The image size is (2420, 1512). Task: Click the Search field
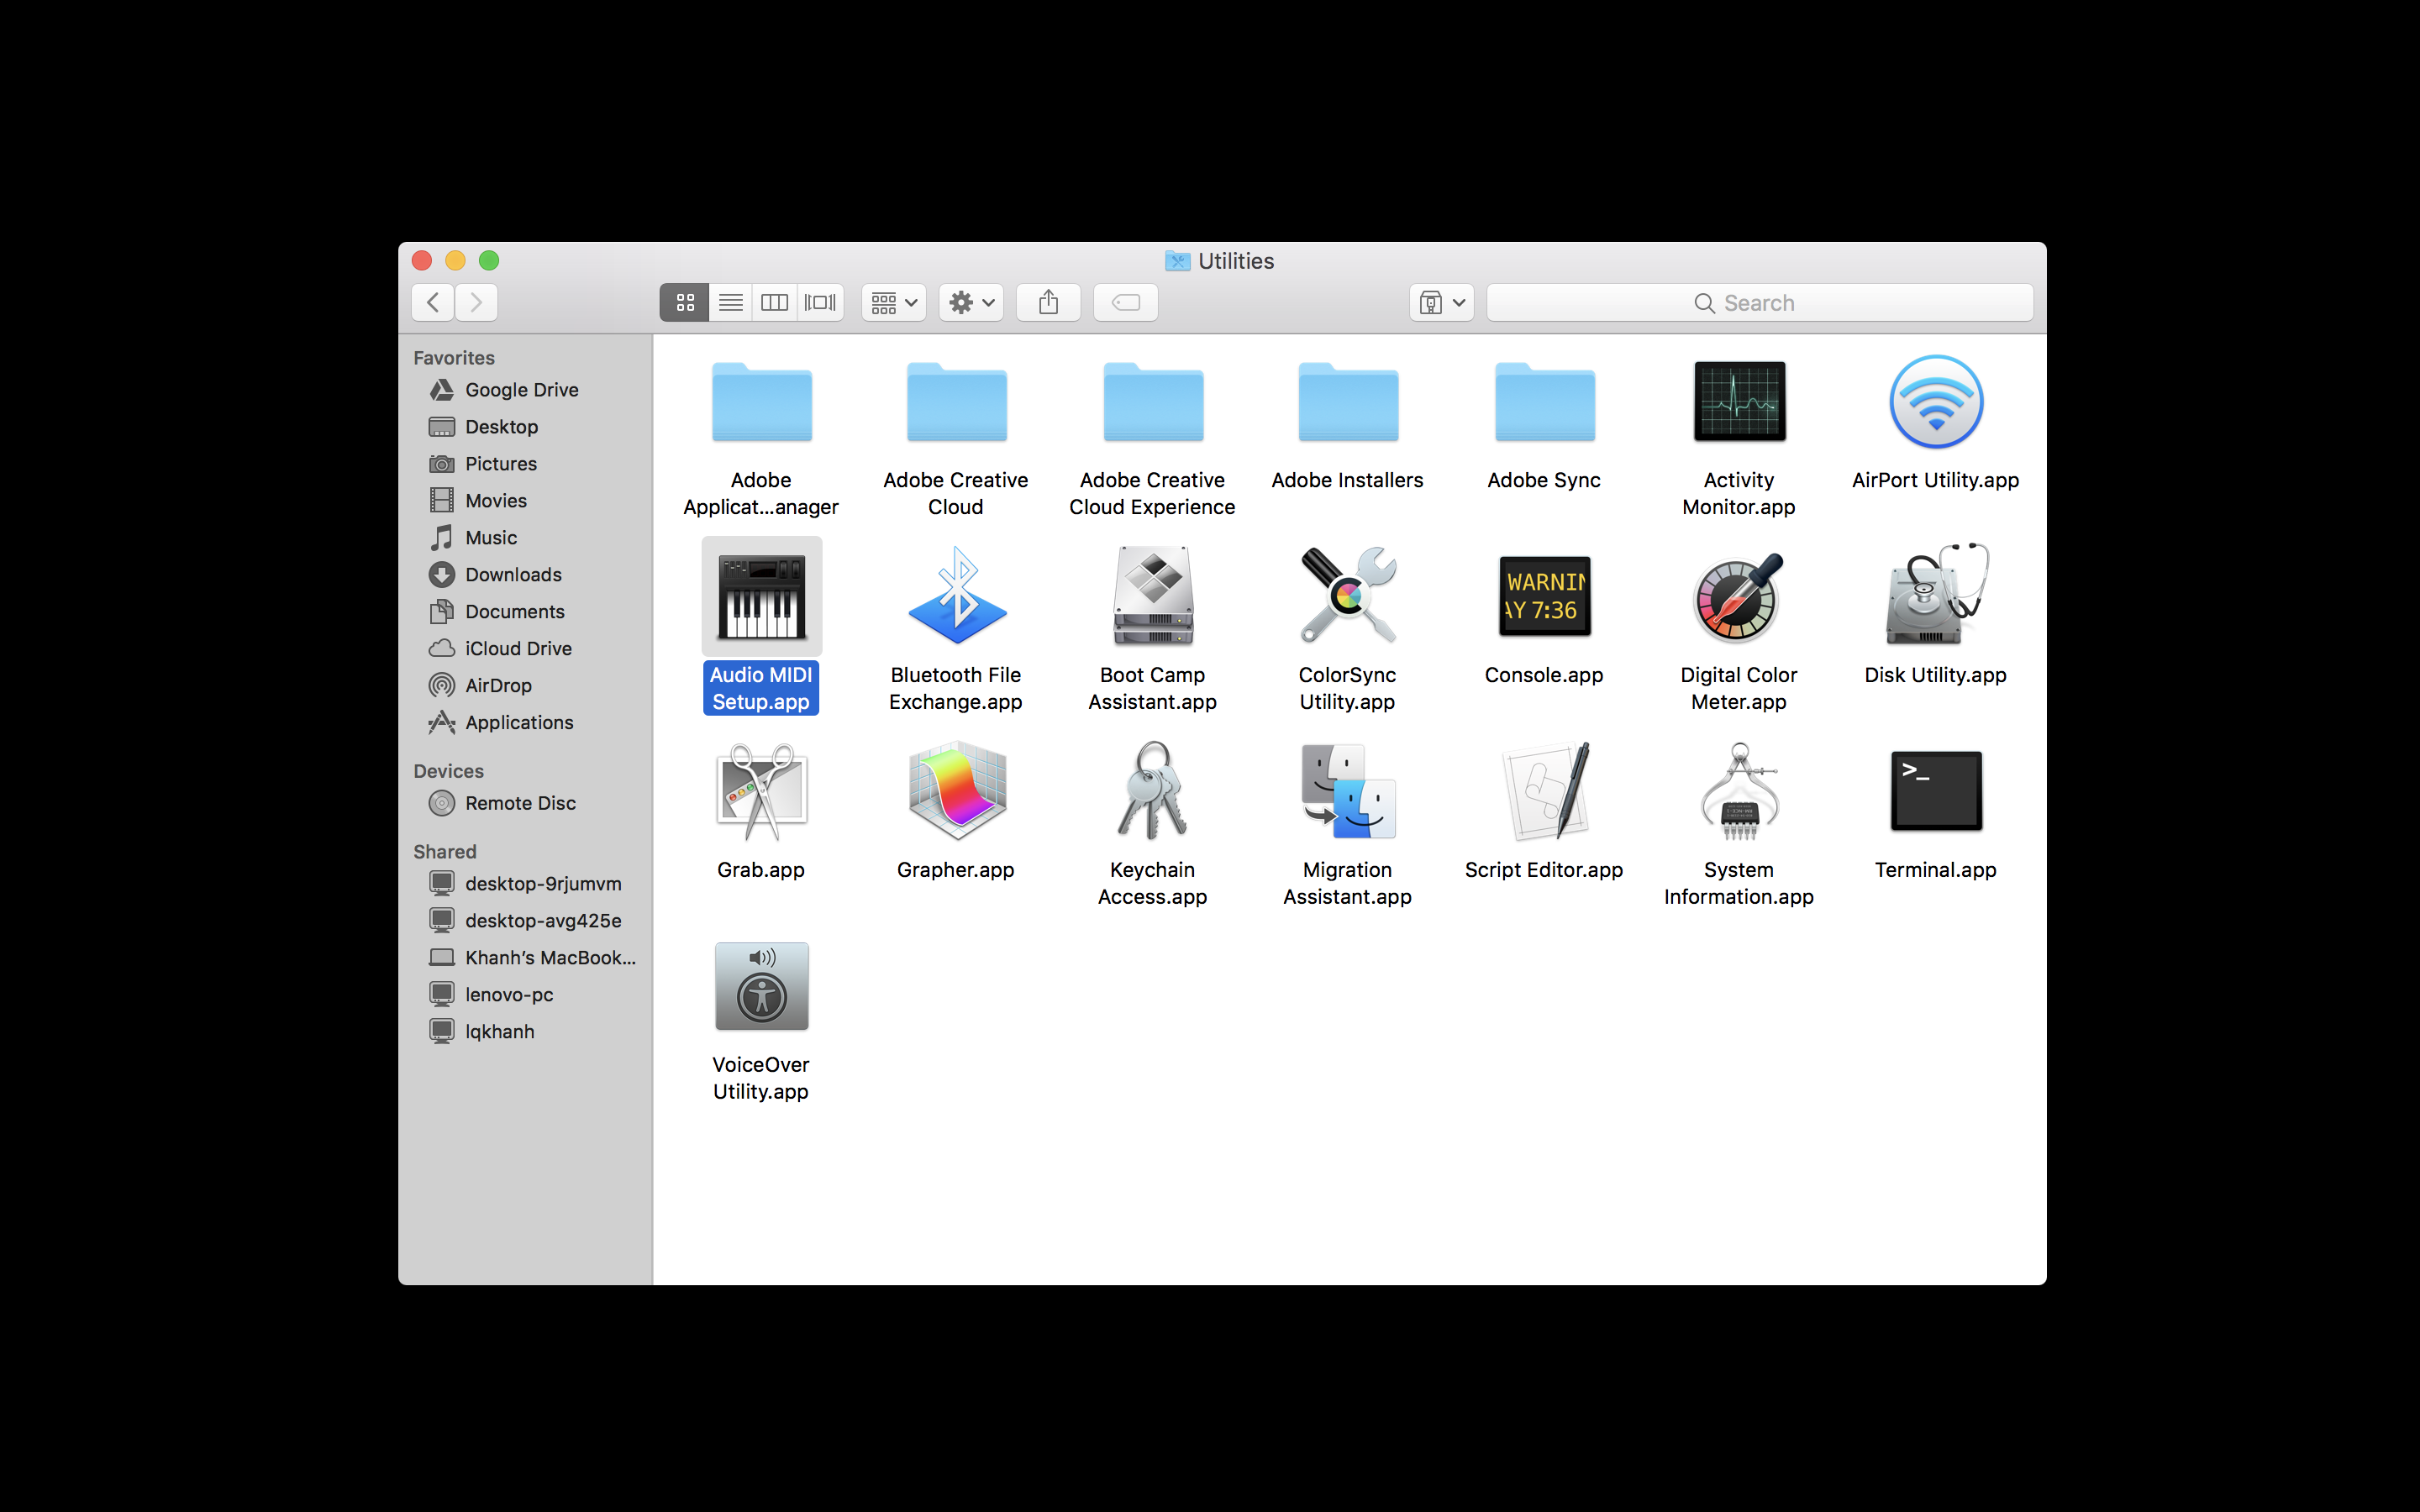(x=1760, y=302)
